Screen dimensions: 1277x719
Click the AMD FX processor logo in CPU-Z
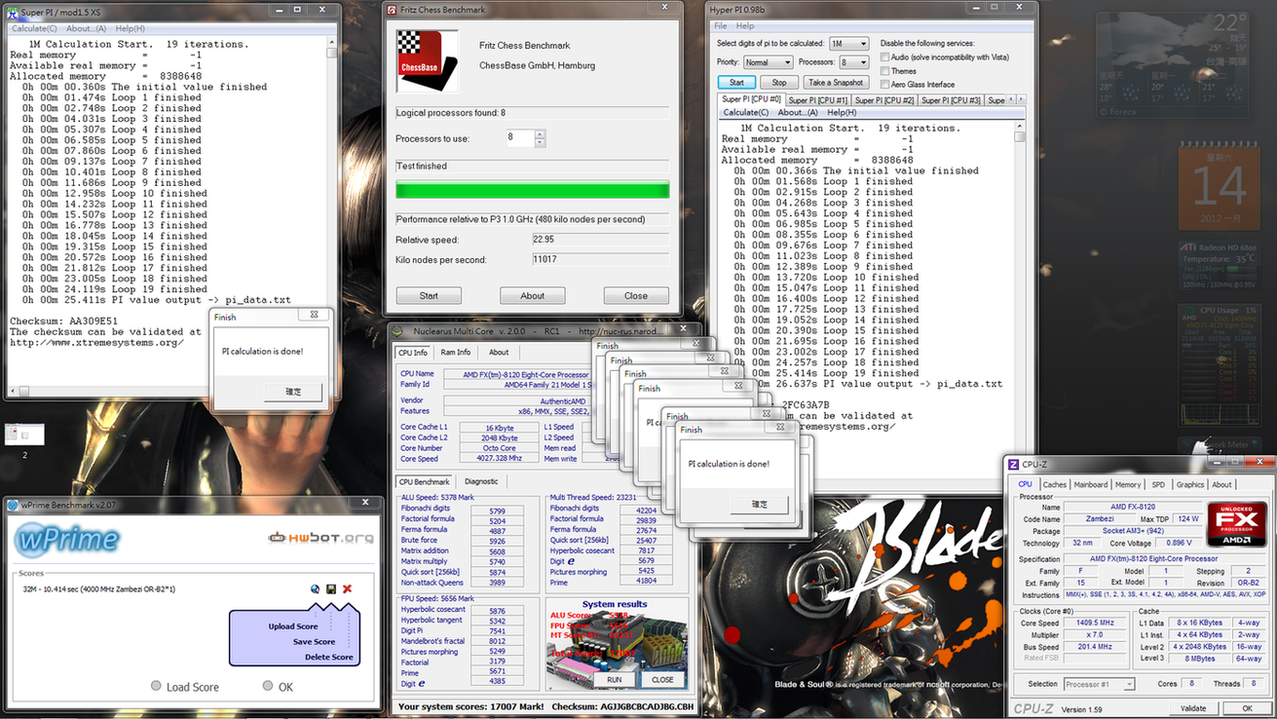pos(1239,522)
